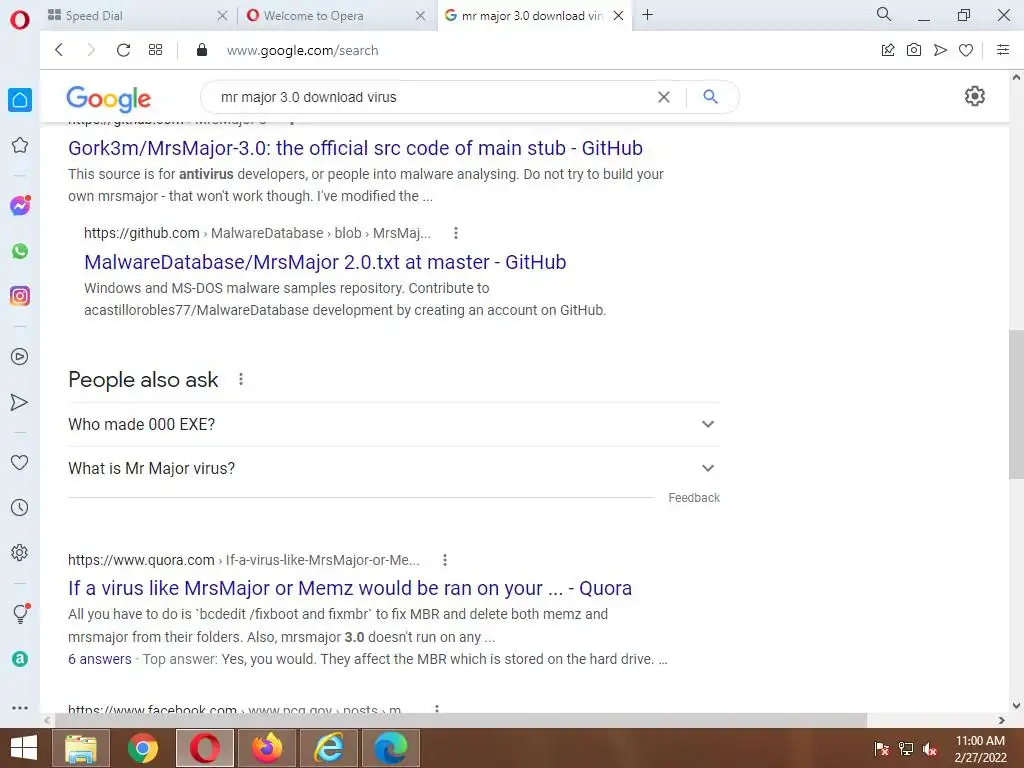Open Google quick settings gear
The width and height of the screenshot is (1024, 768).
coord(974,96)
